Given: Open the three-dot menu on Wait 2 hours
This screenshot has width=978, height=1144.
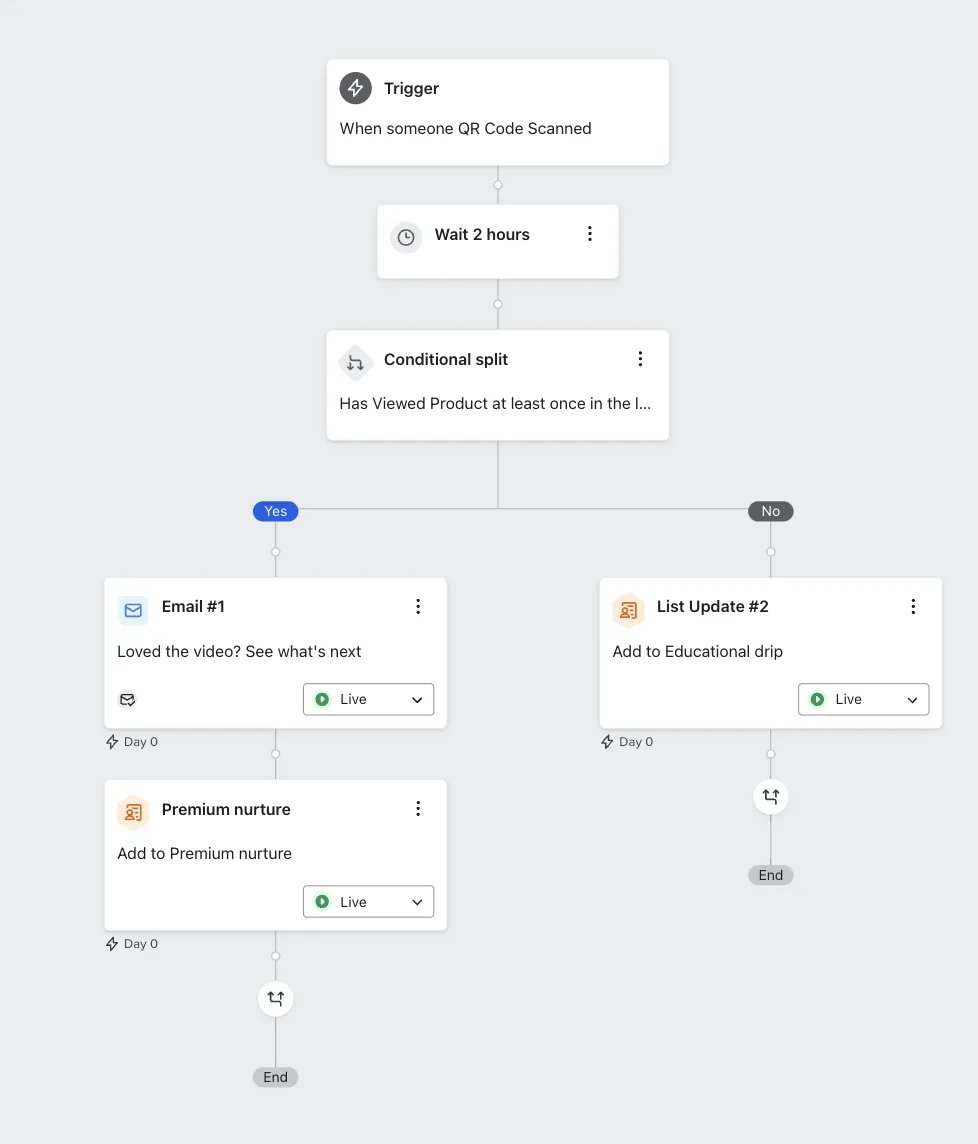Looking at the screenshot, I should 590,232.
